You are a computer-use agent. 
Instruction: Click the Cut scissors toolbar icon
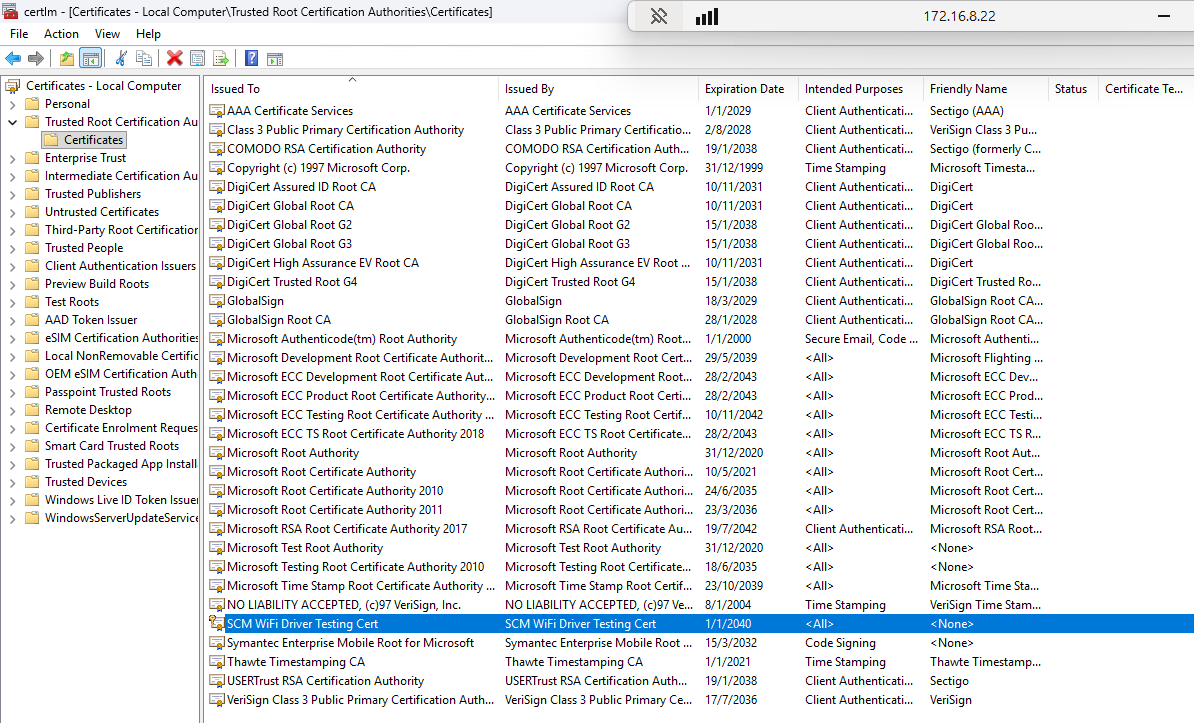(120, 59)
